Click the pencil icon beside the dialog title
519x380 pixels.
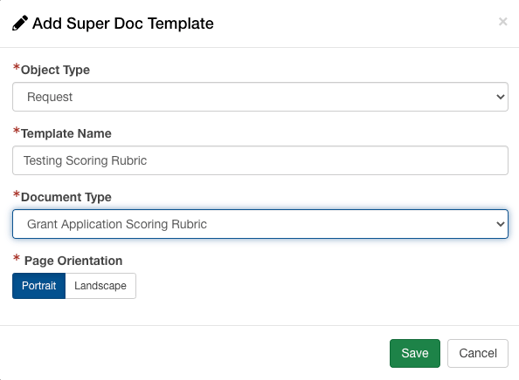pos(20,23)
